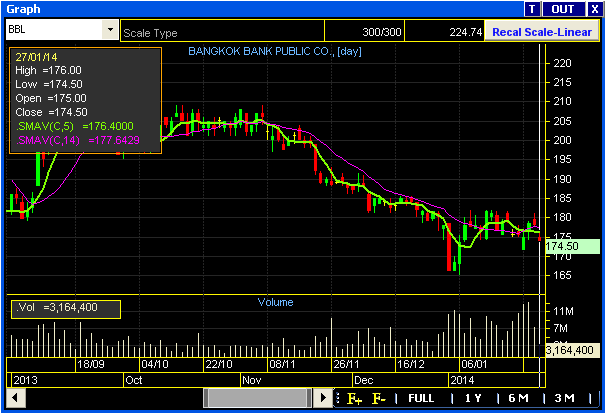The image size is (606, 414).
Task: Select the 1 Y time range
Action: tap(473, 398)
